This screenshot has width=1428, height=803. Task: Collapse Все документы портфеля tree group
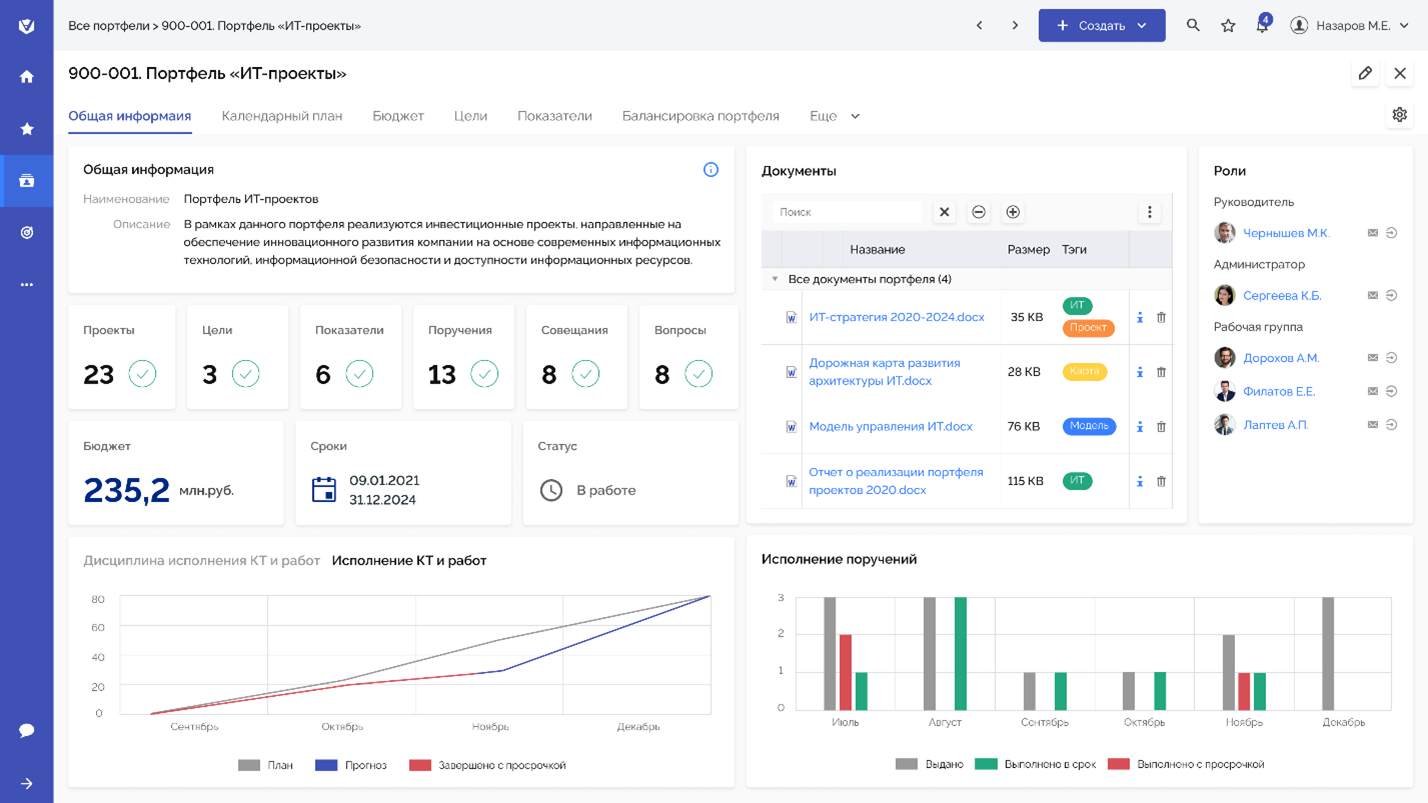click(774, 279)
